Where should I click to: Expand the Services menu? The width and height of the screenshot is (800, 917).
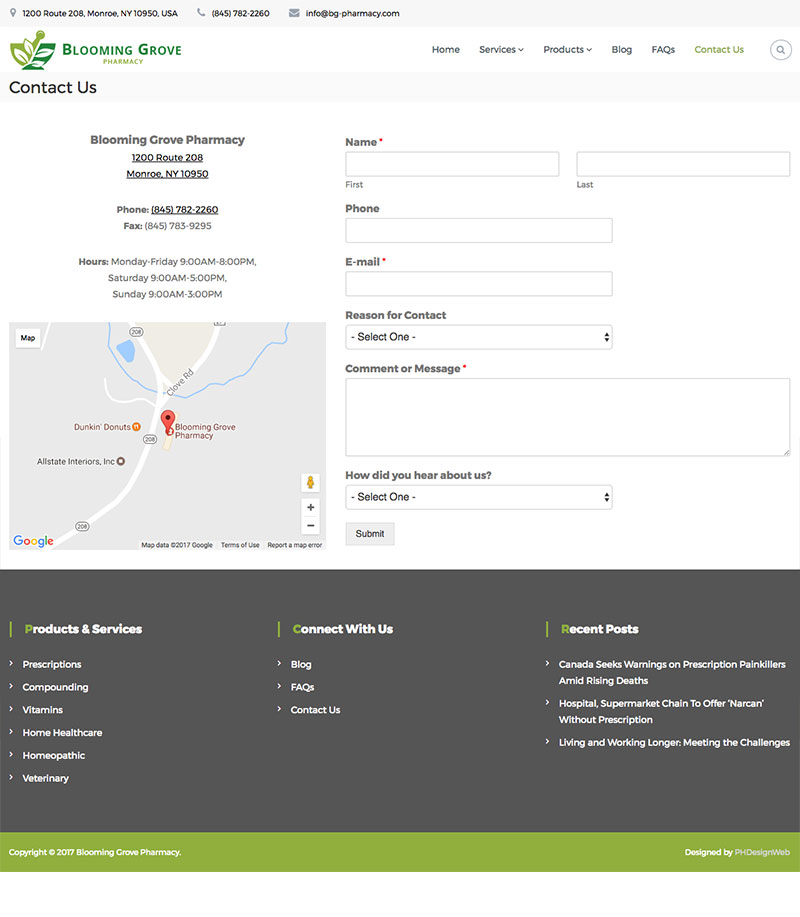(501, 50)
